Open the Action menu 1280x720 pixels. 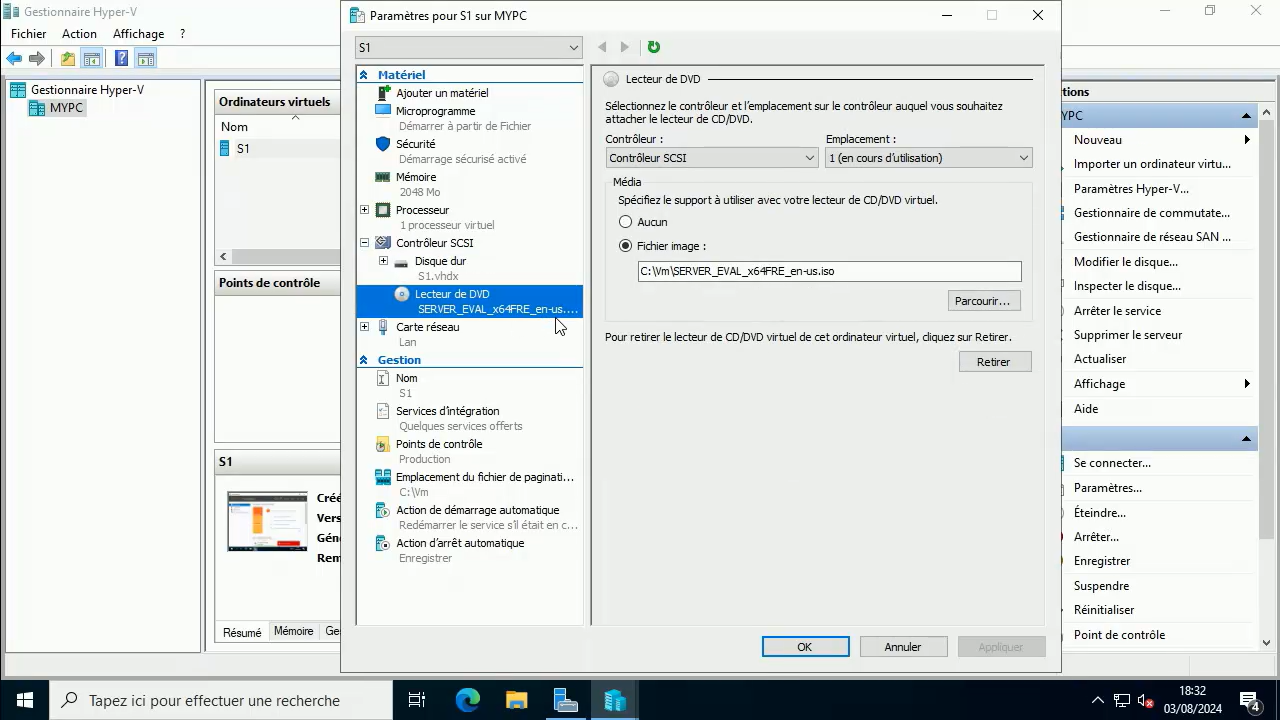click(x=79, y=33)
